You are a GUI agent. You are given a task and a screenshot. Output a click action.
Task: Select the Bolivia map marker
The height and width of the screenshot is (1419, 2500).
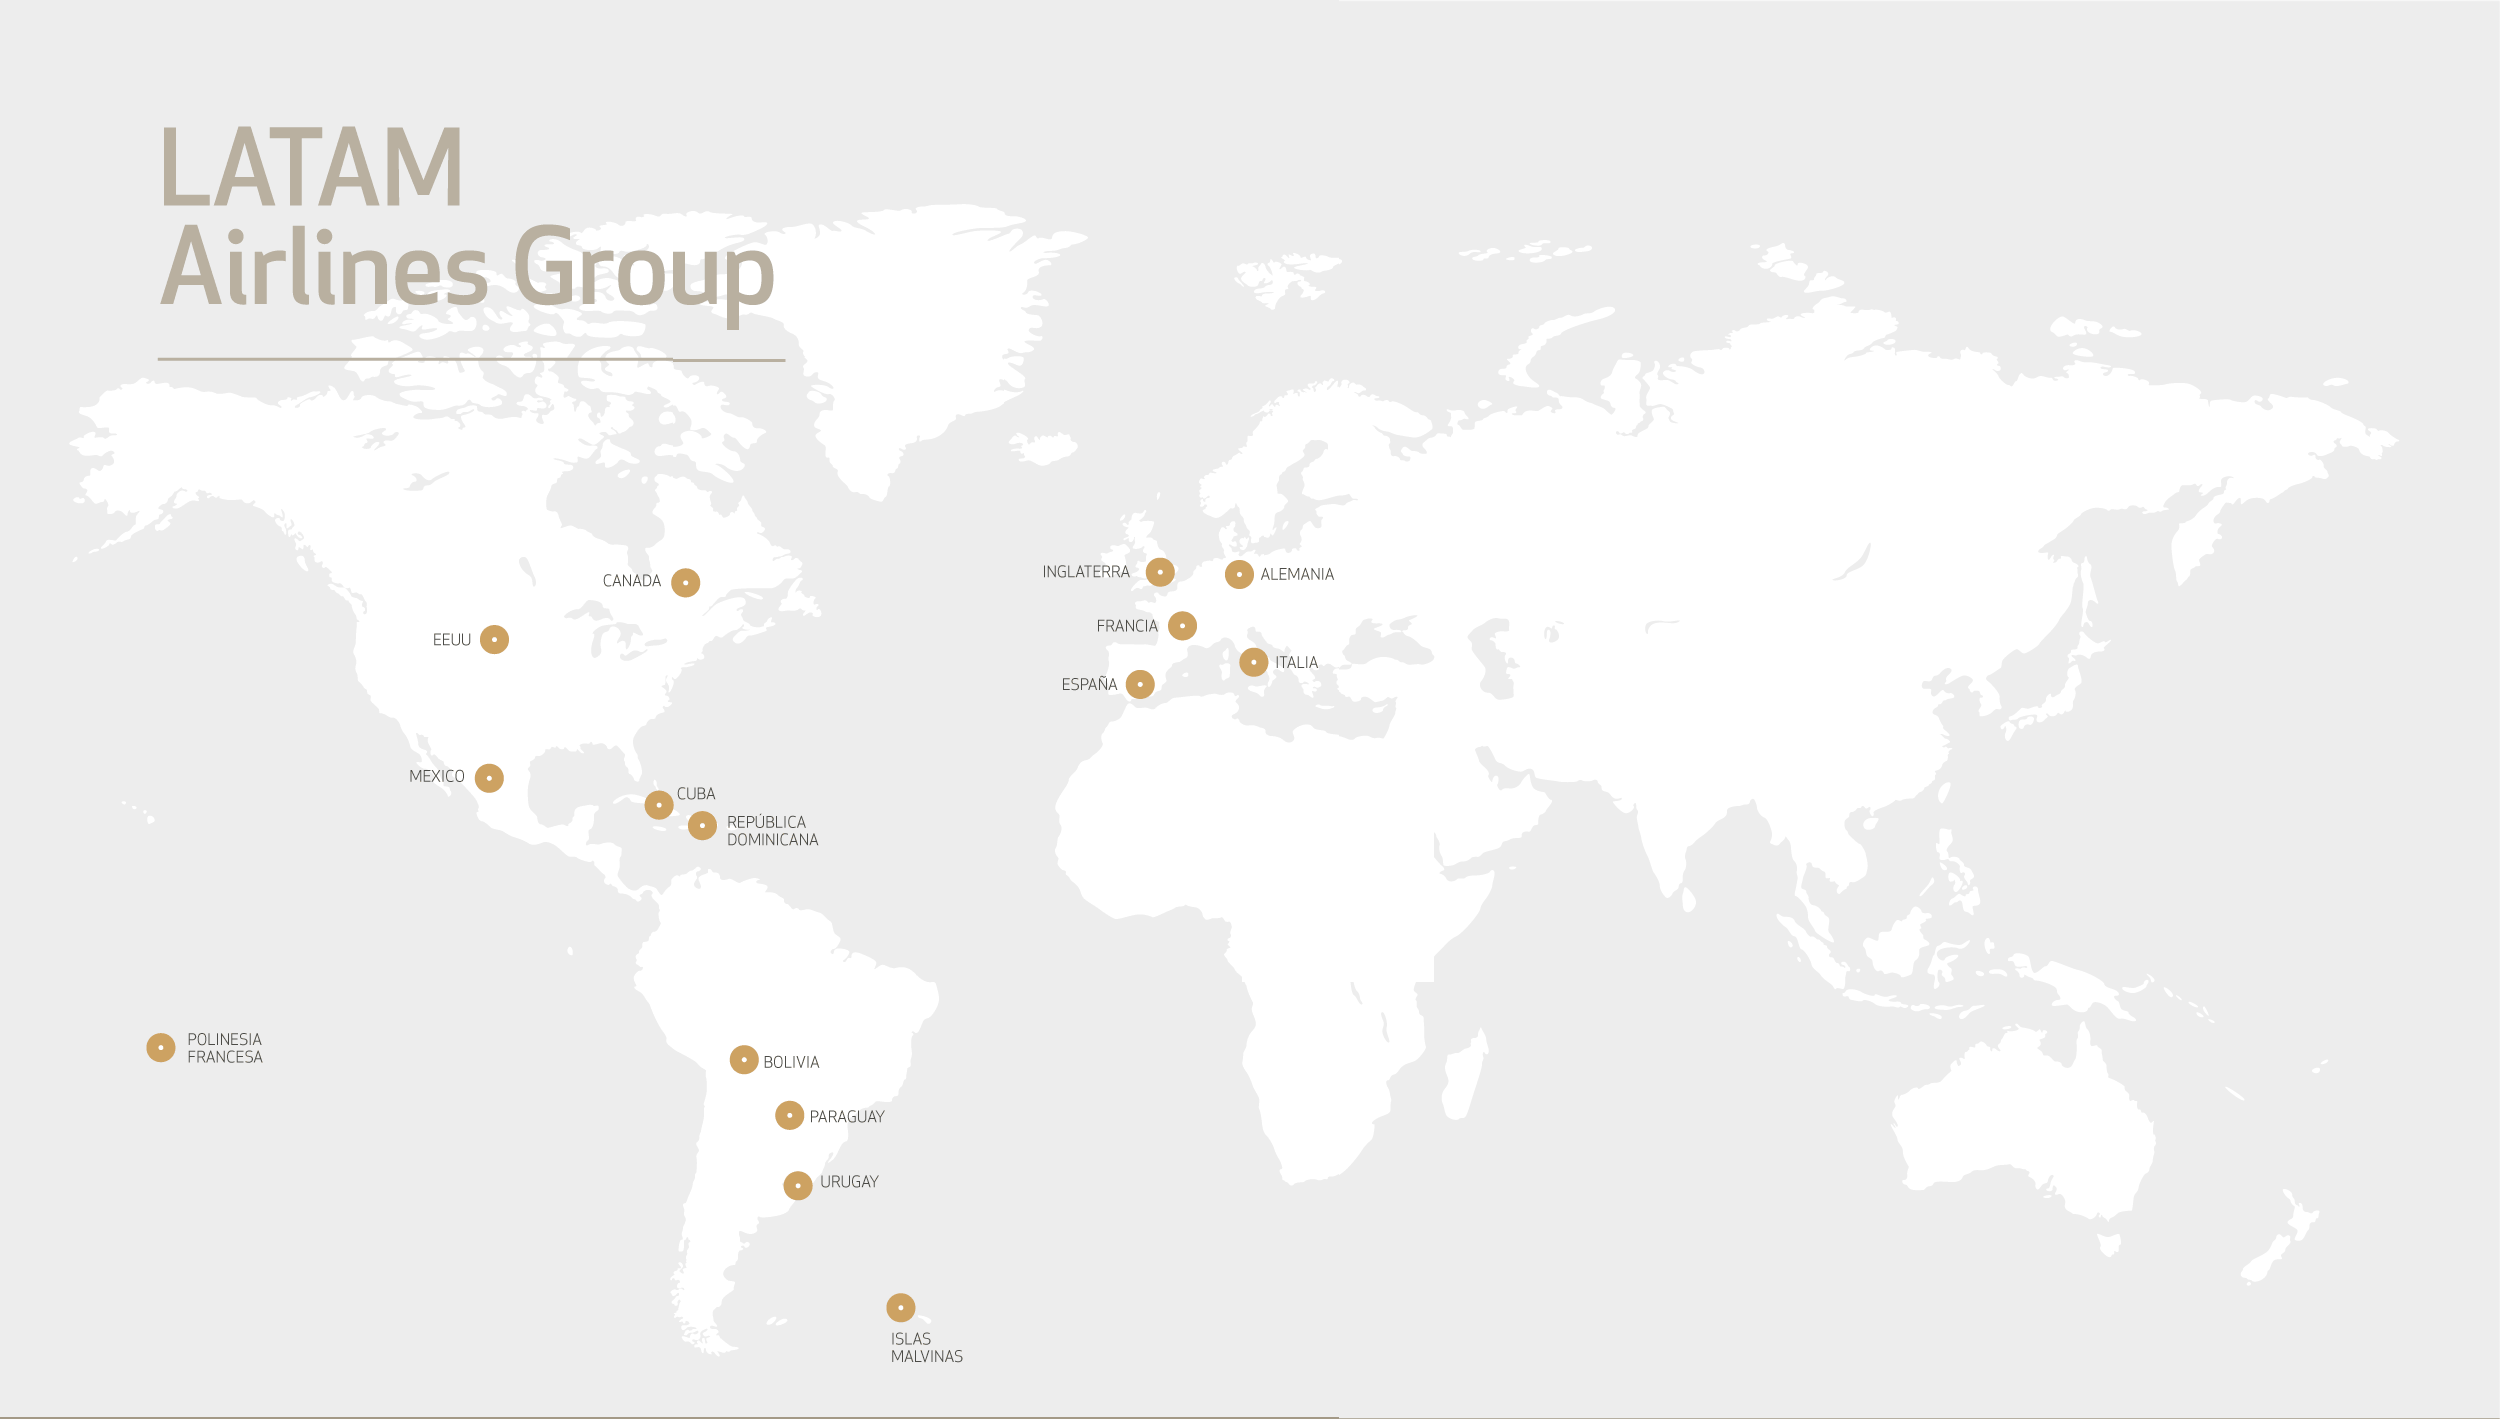(744, 1059)
